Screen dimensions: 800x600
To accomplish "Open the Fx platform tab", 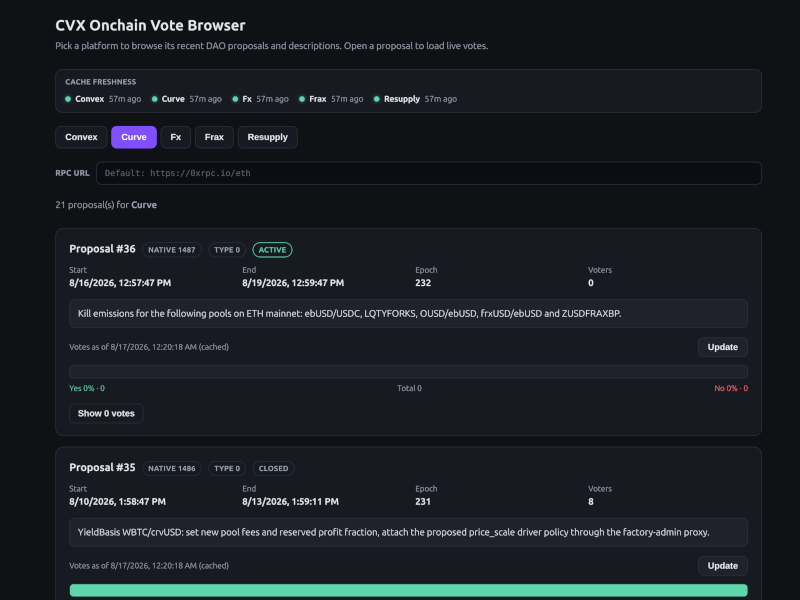I will (176, 137).
